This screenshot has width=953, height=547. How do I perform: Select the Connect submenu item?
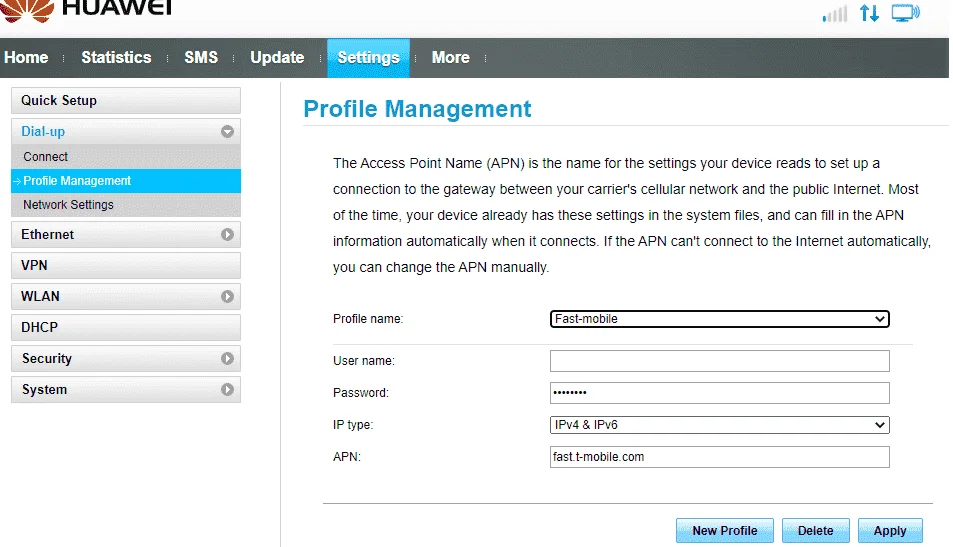pos(126,157)
